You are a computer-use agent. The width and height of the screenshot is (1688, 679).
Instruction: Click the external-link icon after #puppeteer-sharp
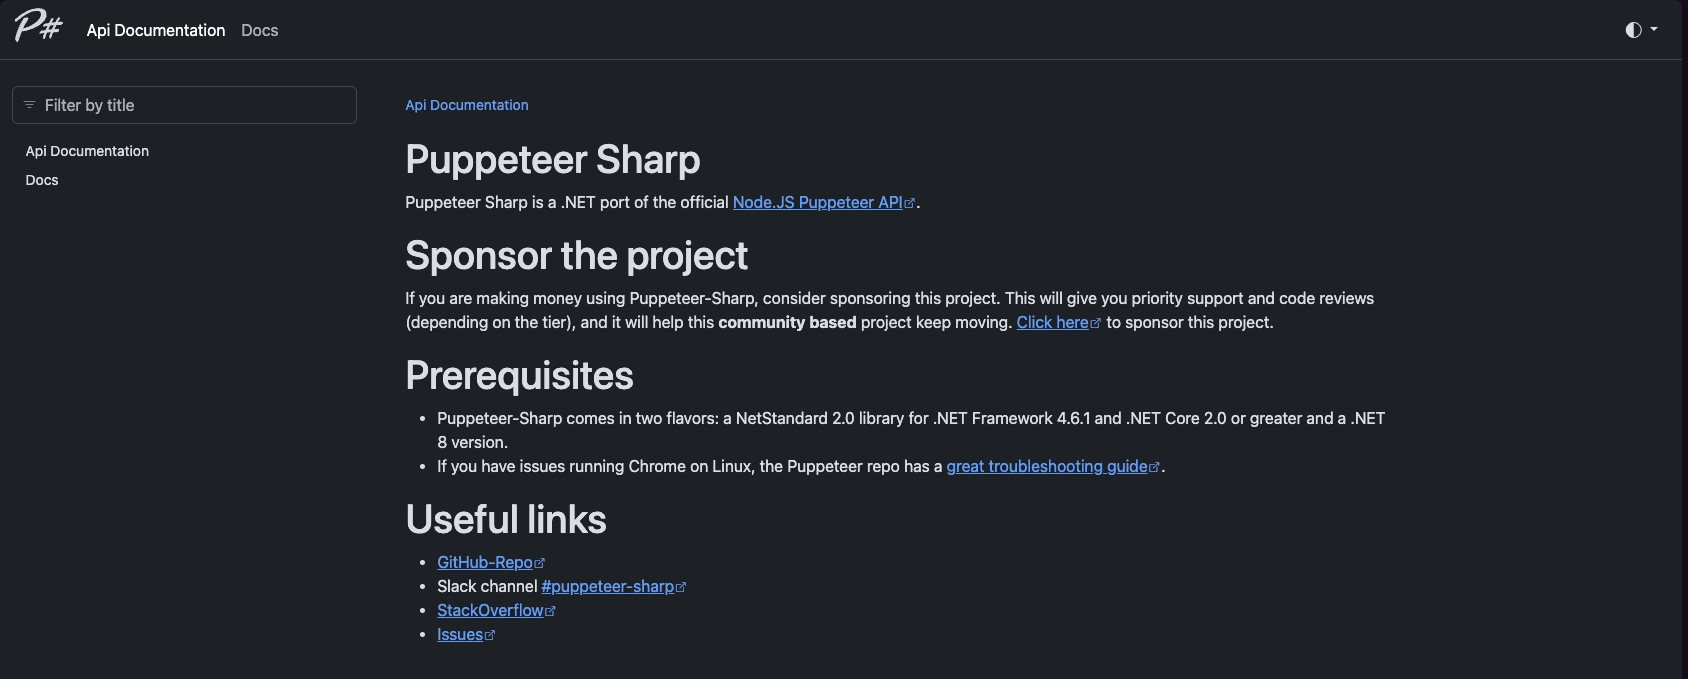[681, 585]
